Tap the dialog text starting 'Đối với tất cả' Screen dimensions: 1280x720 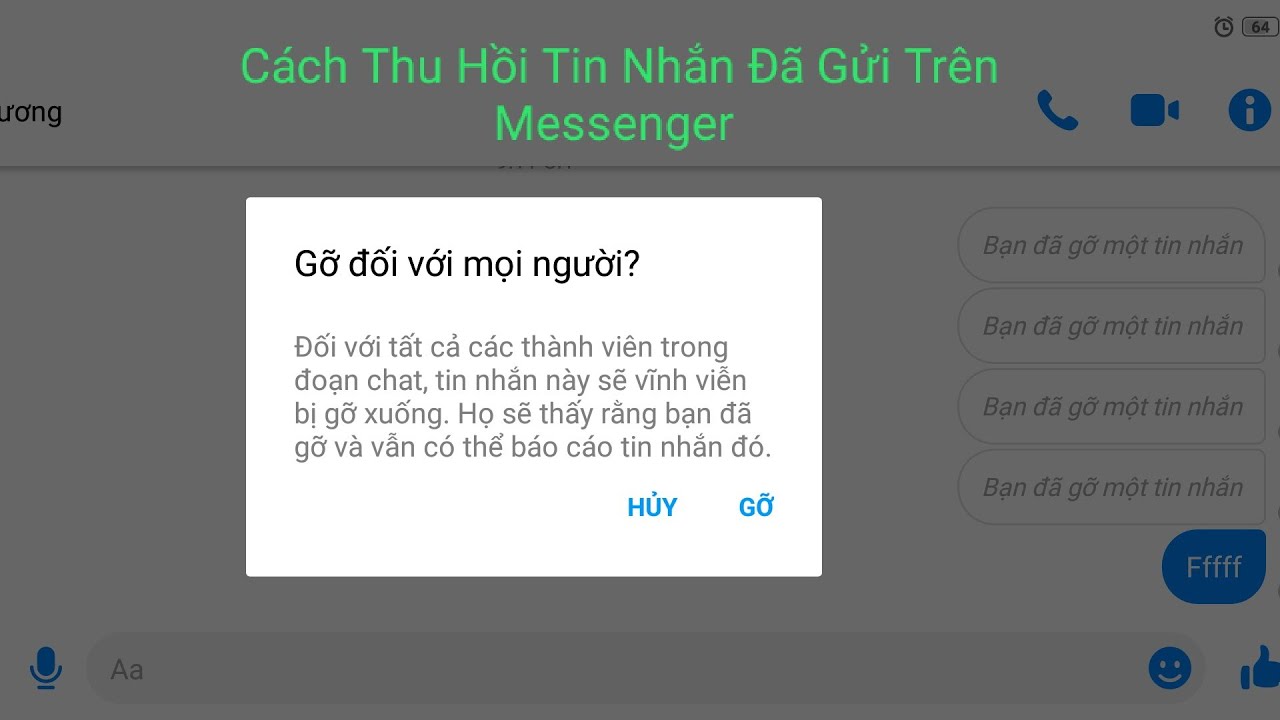pos(533,397)
